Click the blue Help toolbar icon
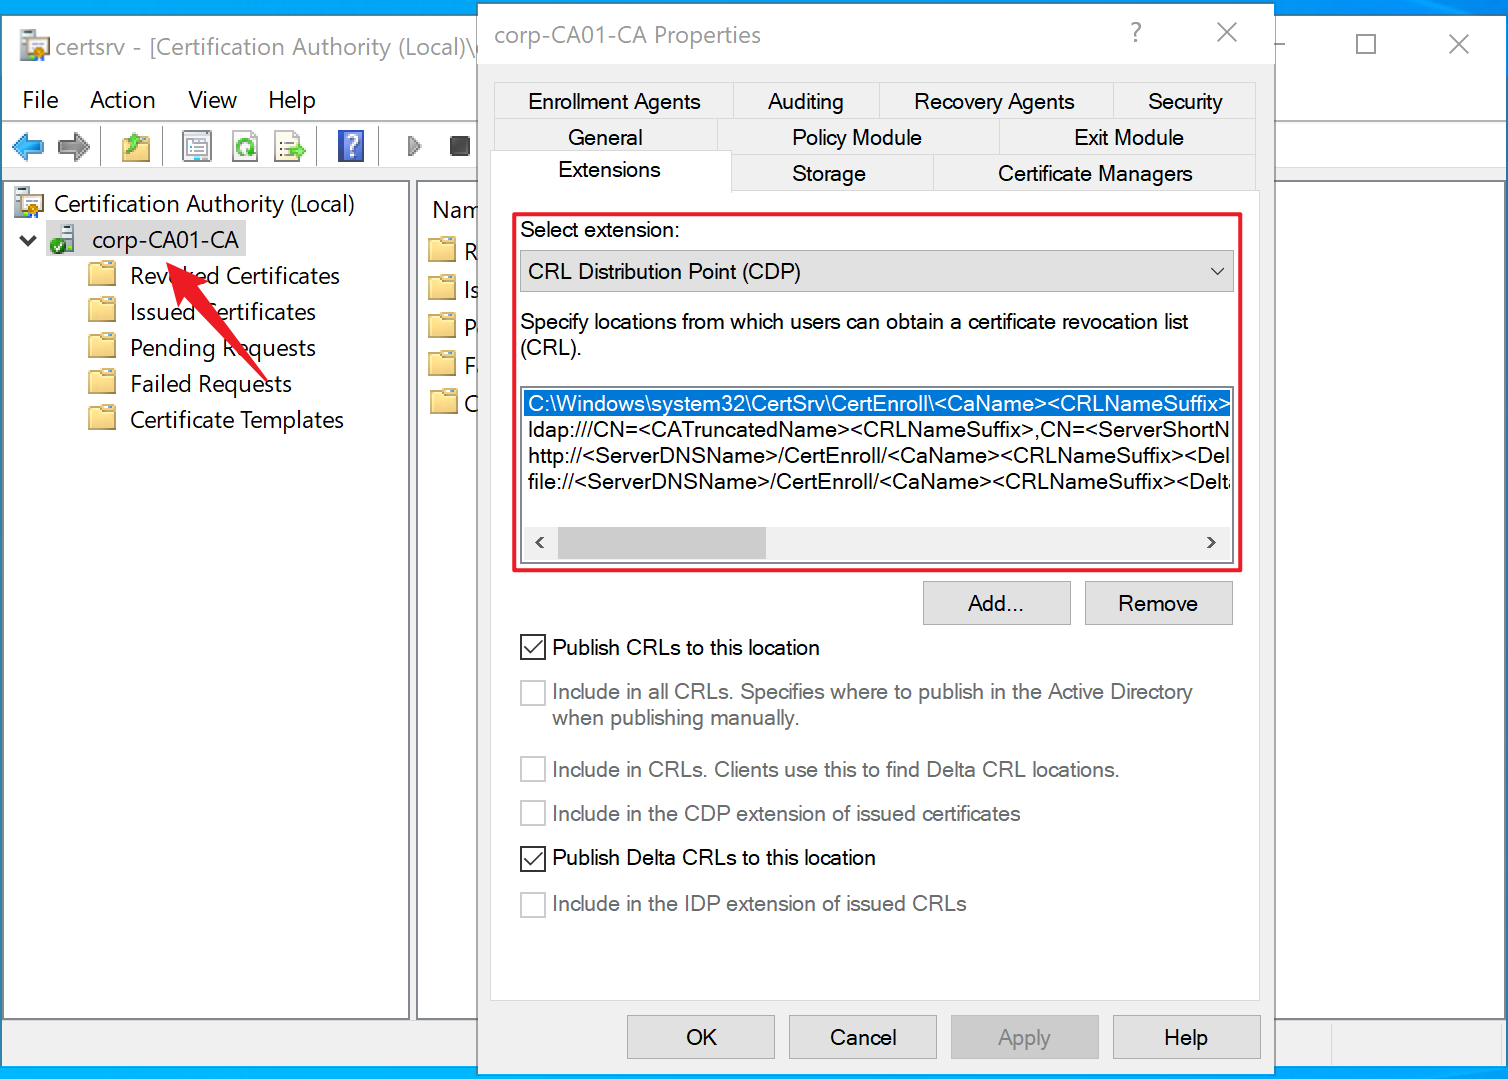The height and width of the screenshot is (1079, 1508). [x=351, y=147]
